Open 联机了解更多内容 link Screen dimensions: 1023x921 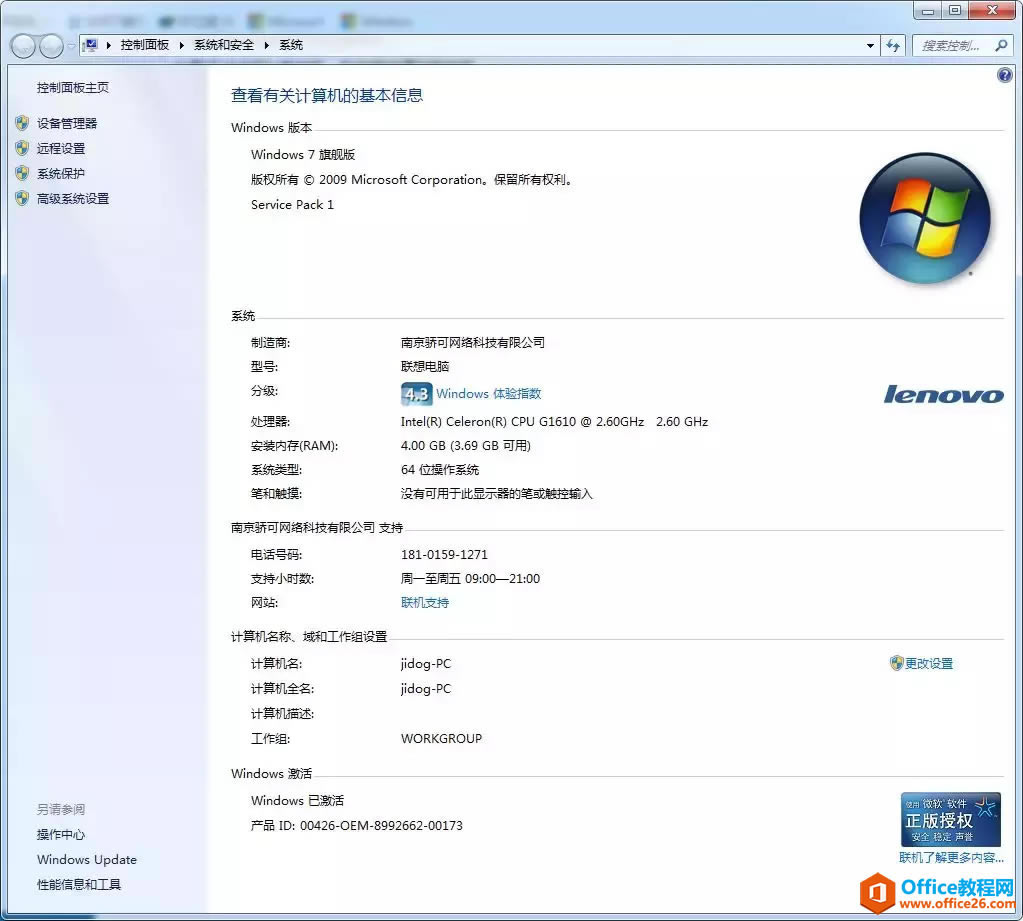point(951,858)
